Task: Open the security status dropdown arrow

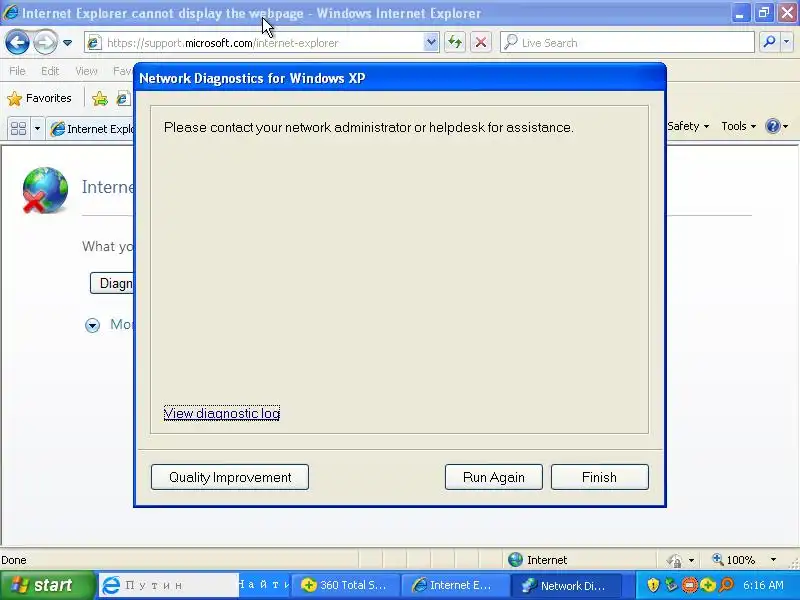Action: (x=691, y=560)
